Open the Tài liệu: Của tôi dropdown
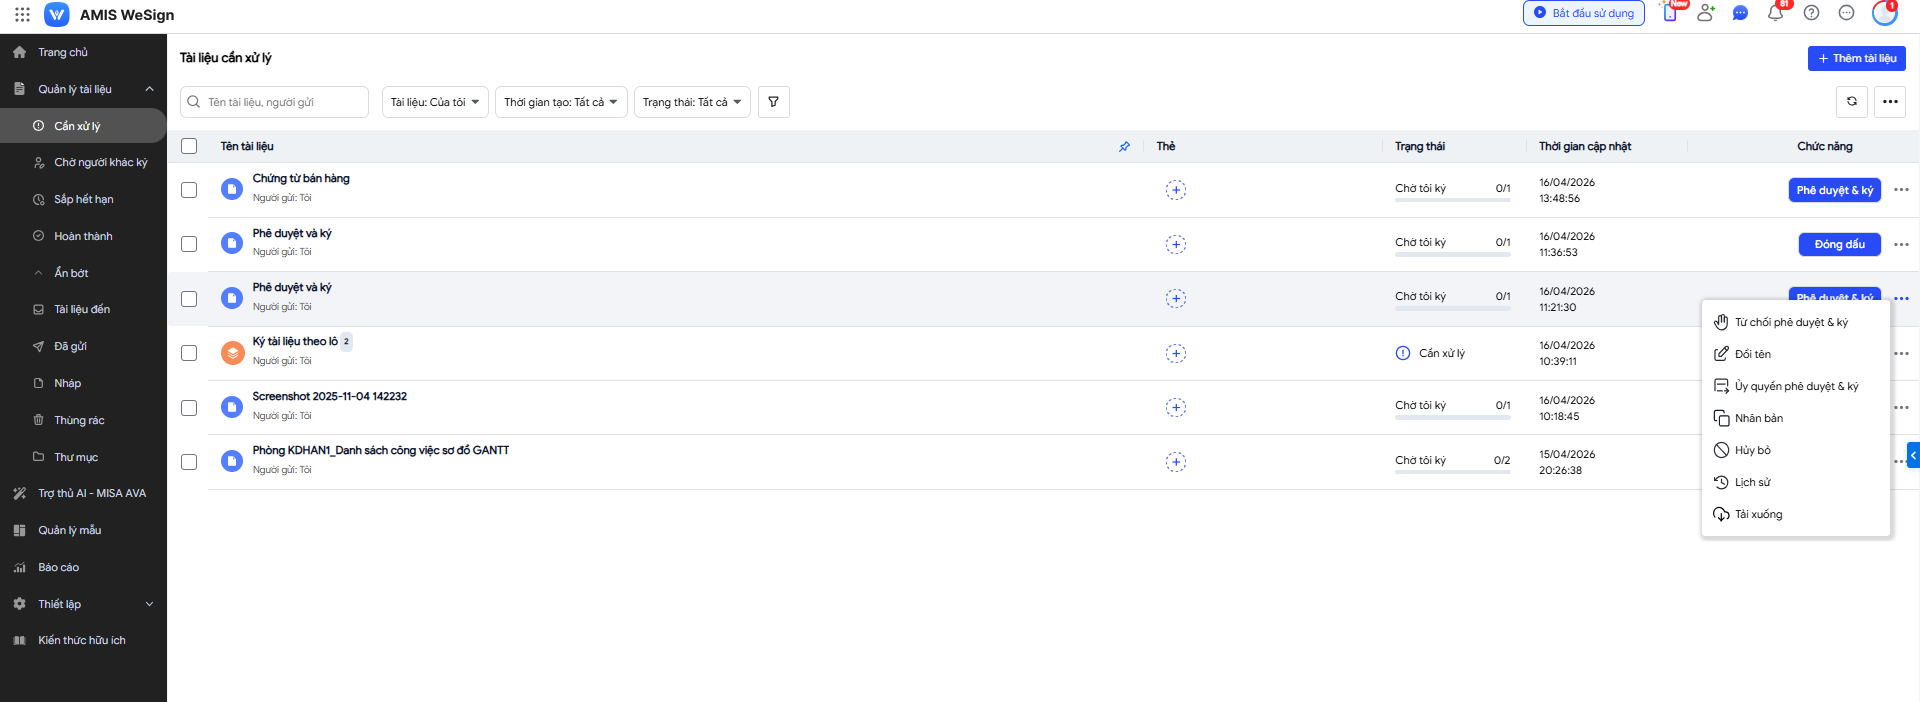This screenshot has width=1920, height=702. tap(435, 102)
